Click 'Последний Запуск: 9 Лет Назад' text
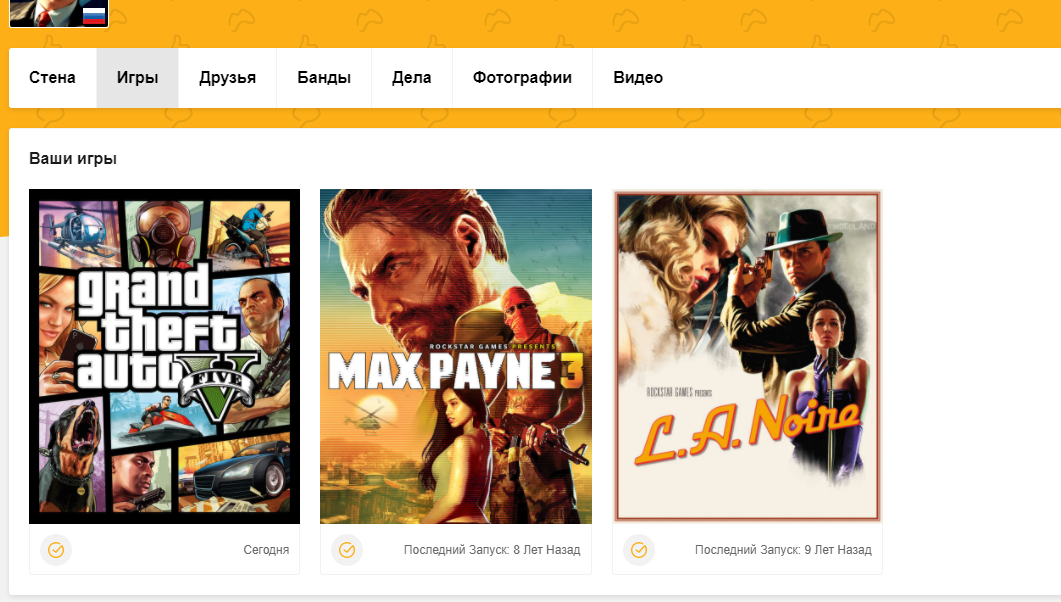1061x602 pixels. tap(783, 550)
